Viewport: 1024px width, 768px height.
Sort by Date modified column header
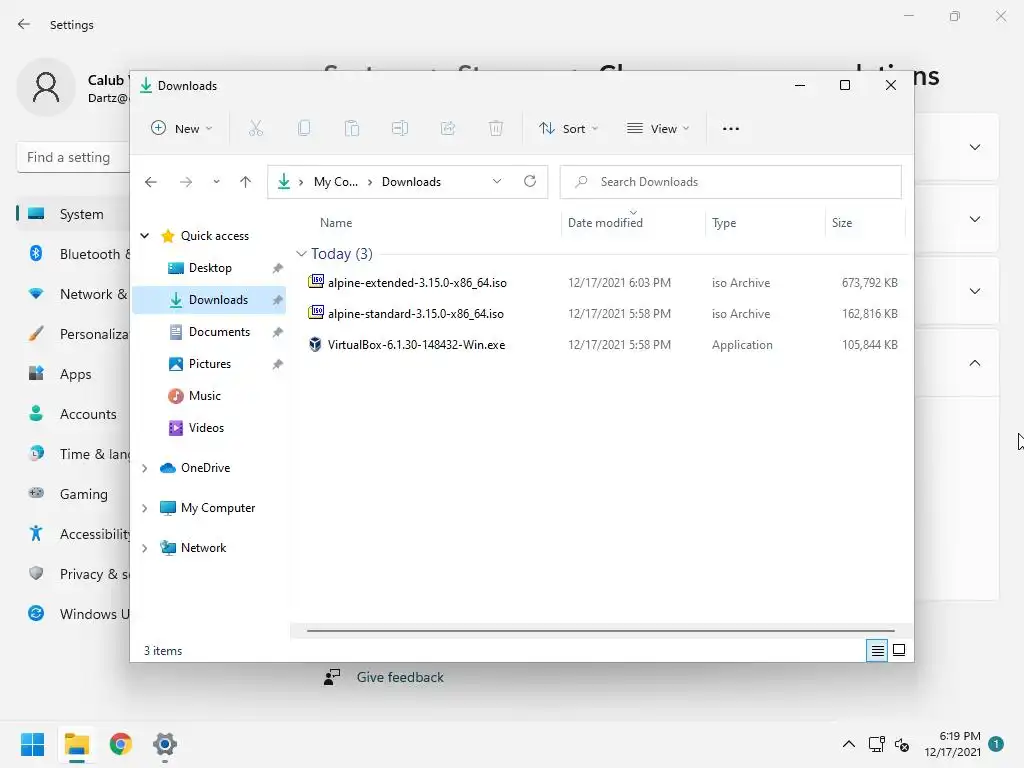click(x=633, y=223)
